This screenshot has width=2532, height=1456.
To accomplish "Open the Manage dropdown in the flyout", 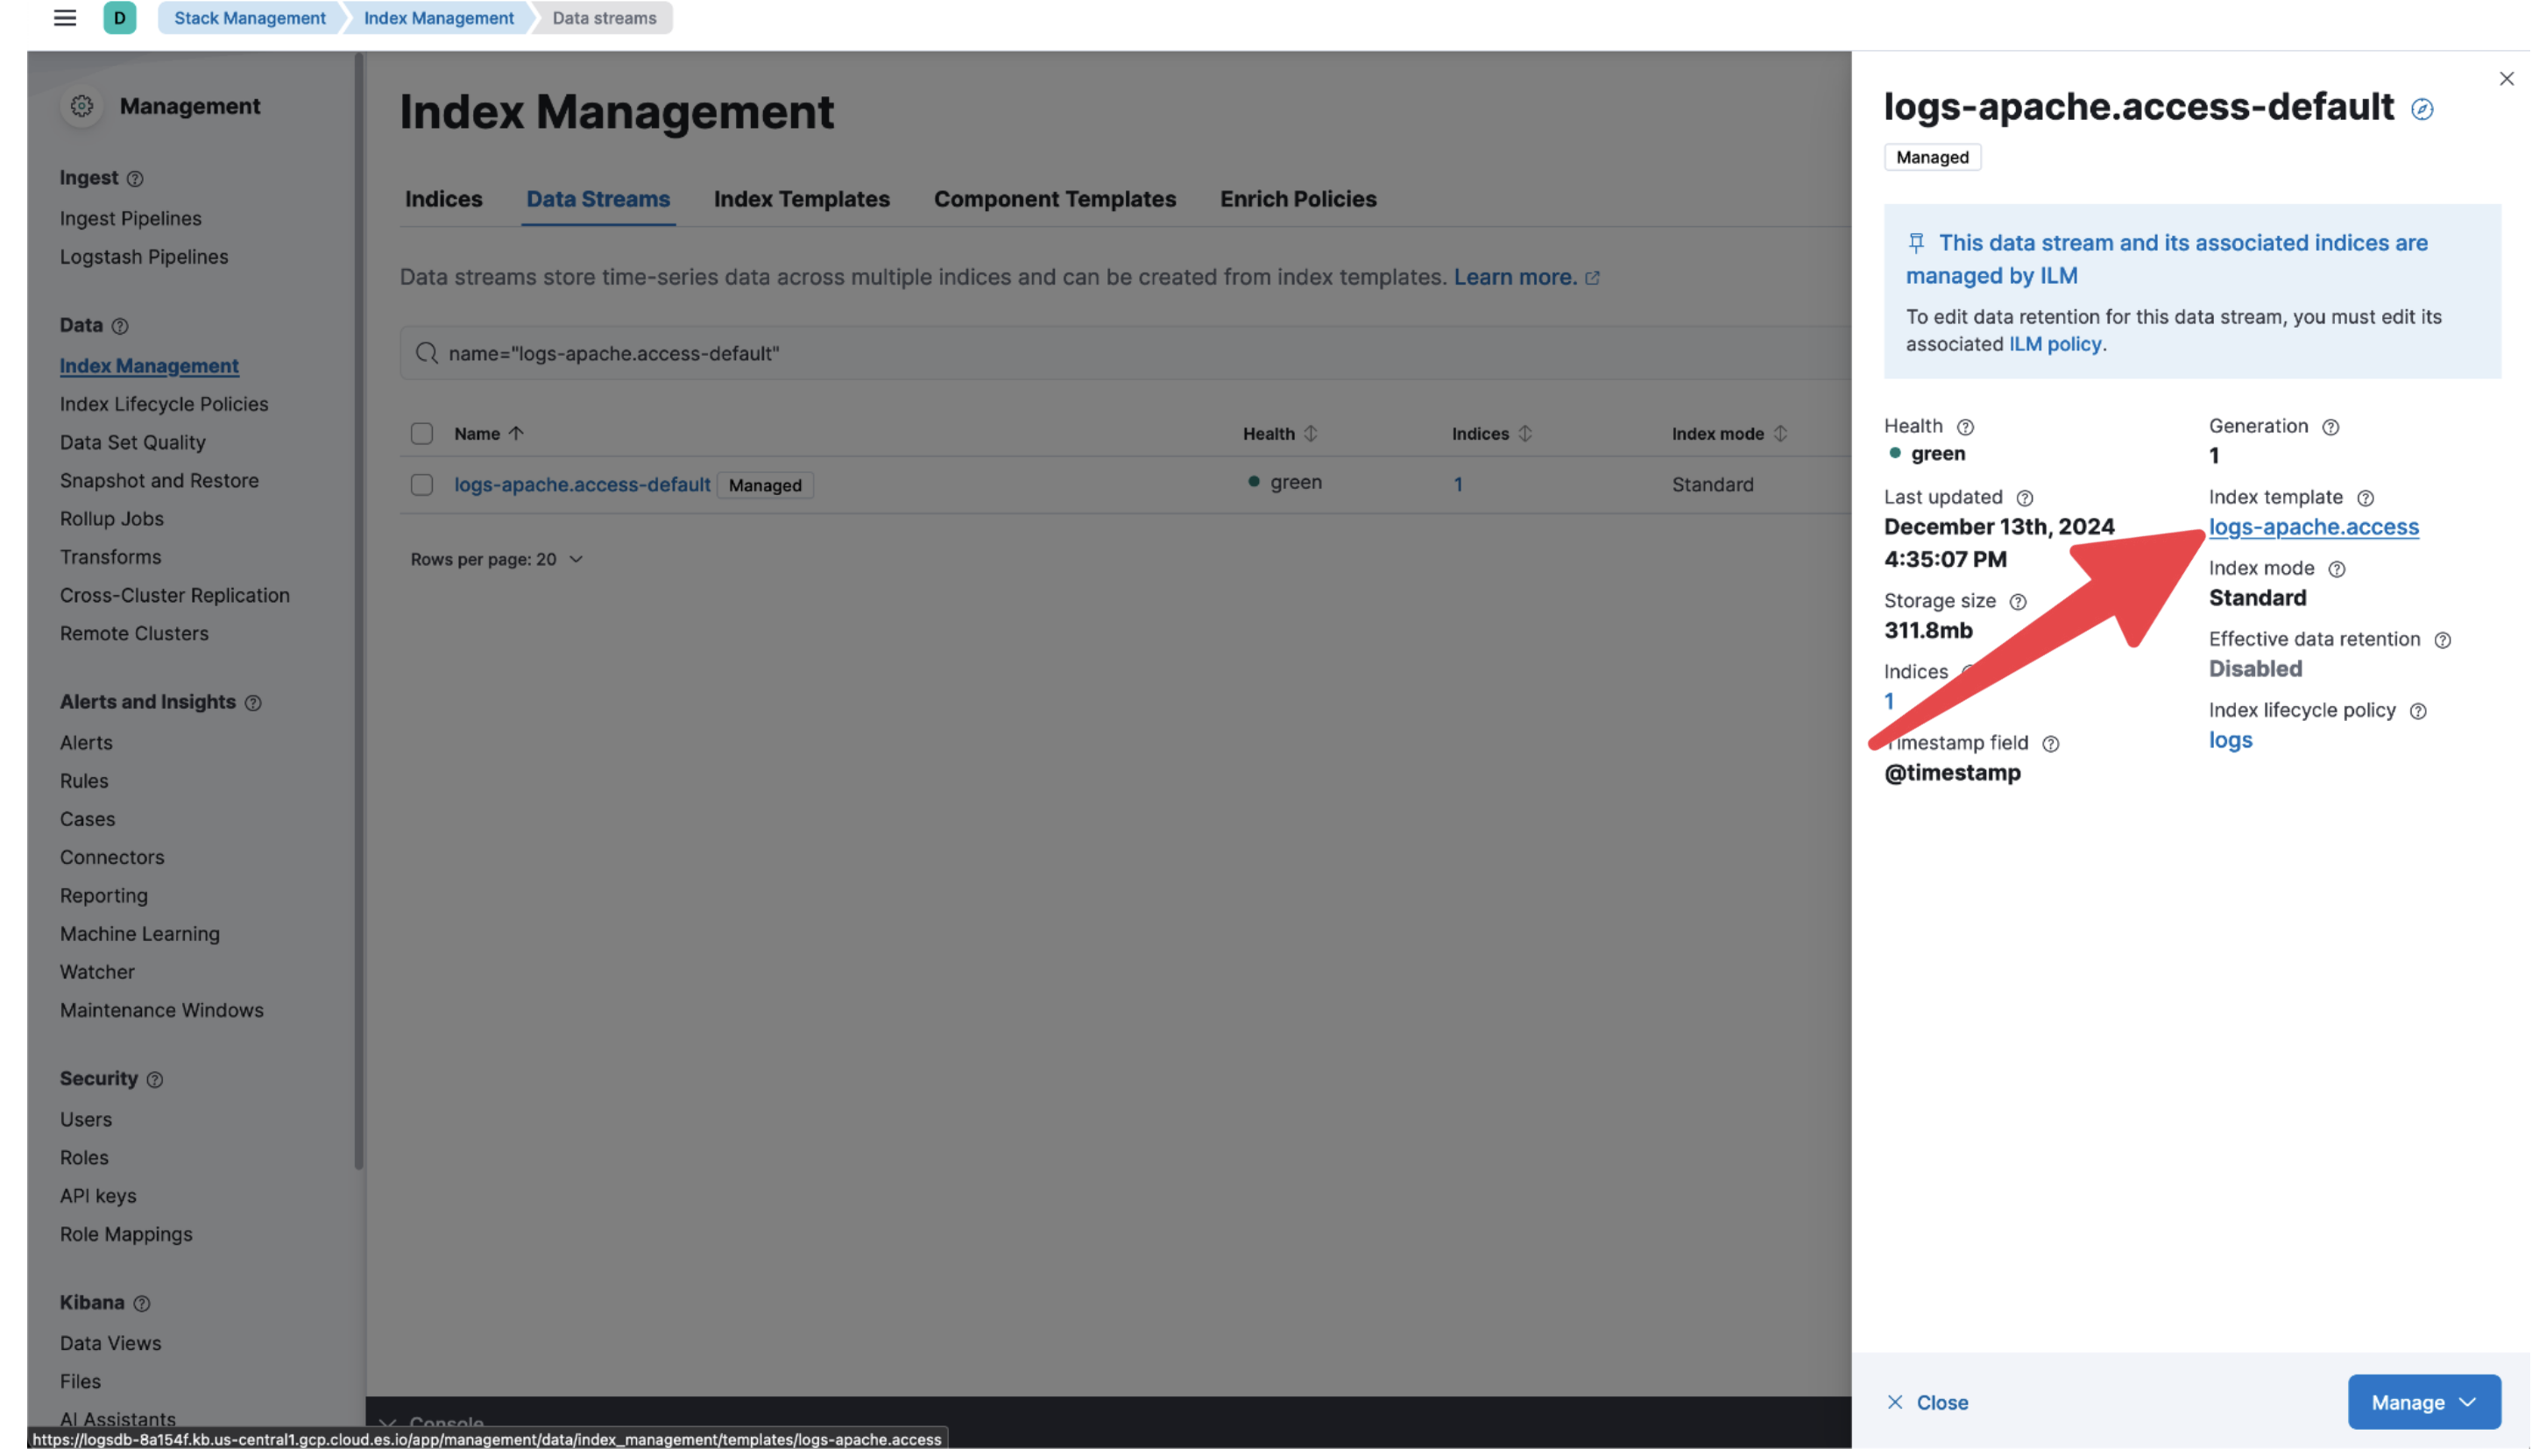I will 2423,1402.
